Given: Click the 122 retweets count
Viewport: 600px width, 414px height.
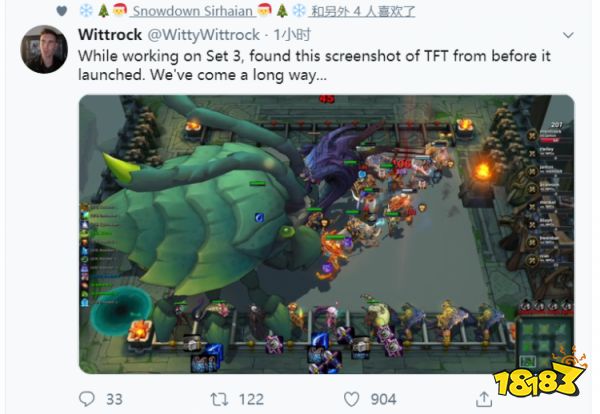Looking at the screenshot, I should [251, 399].
